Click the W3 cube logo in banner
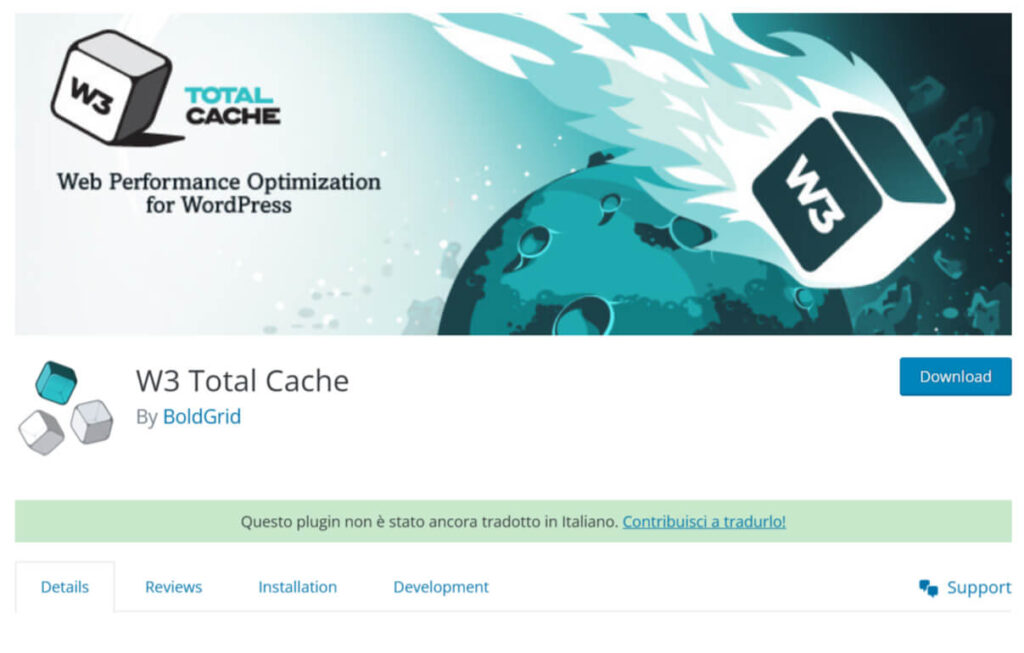Image resolution: width=1024 pixels, height=653 pixels. point(116,88)
